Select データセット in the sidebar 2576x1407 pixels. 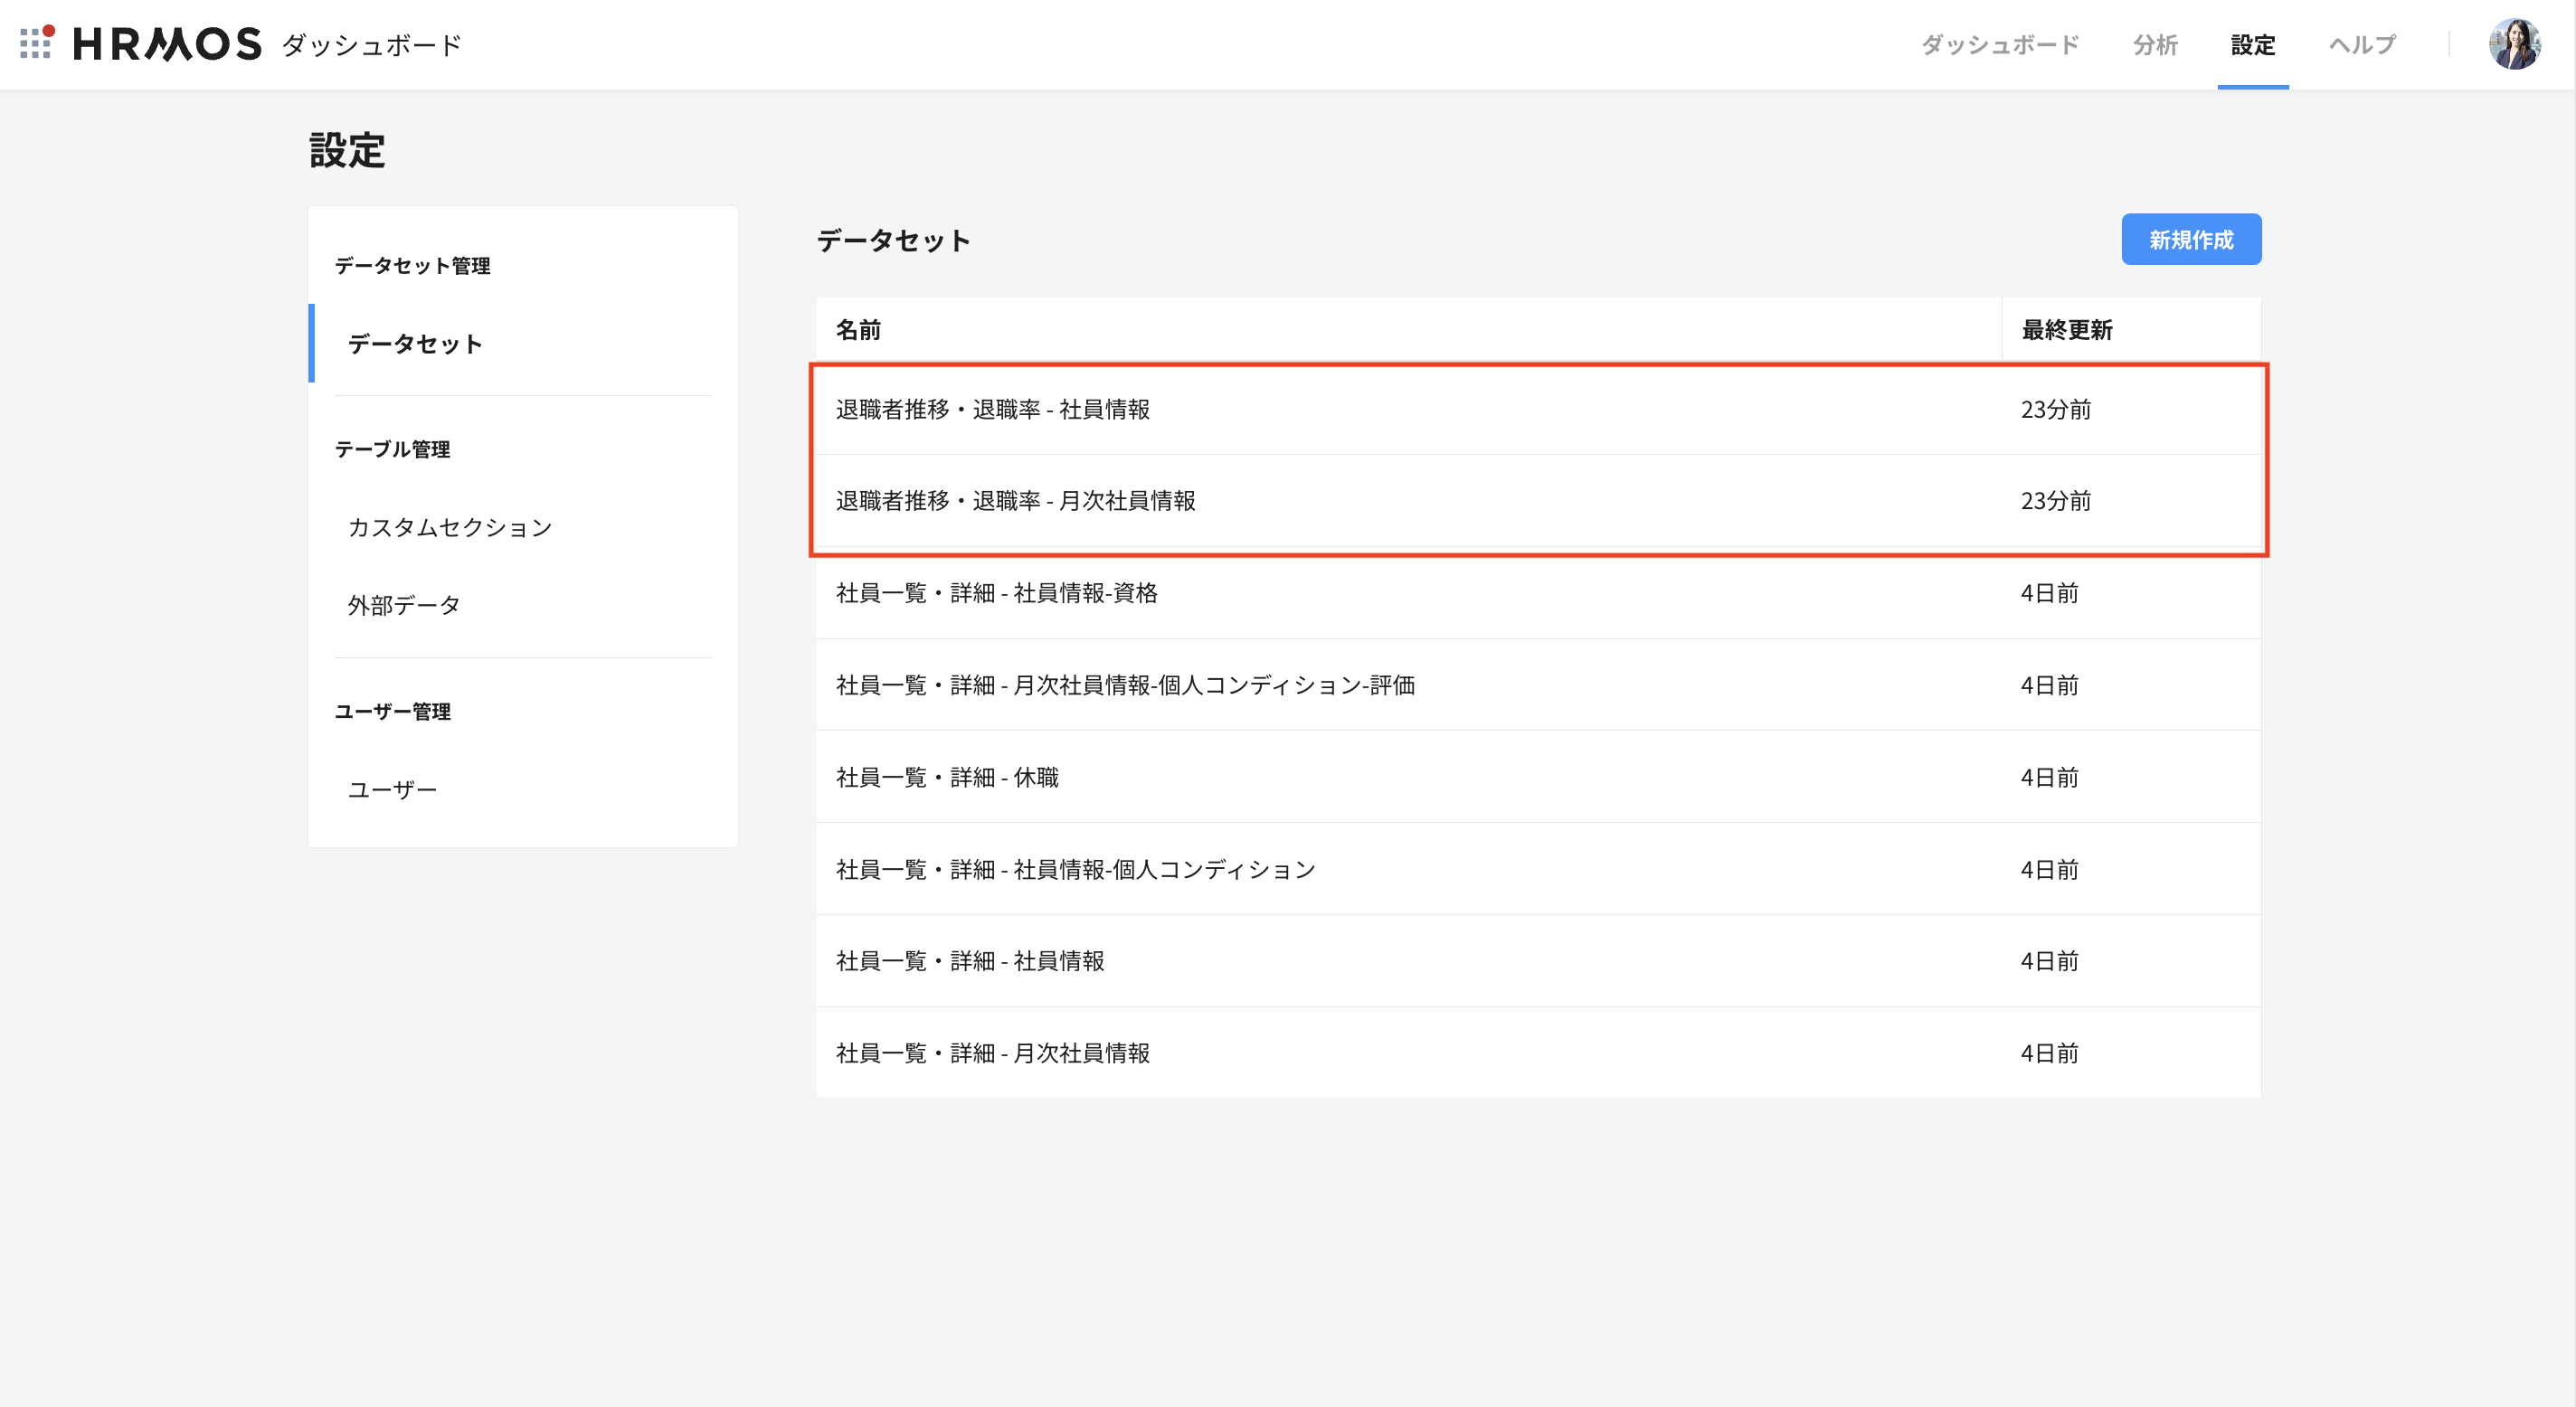[x=416, y=343]
